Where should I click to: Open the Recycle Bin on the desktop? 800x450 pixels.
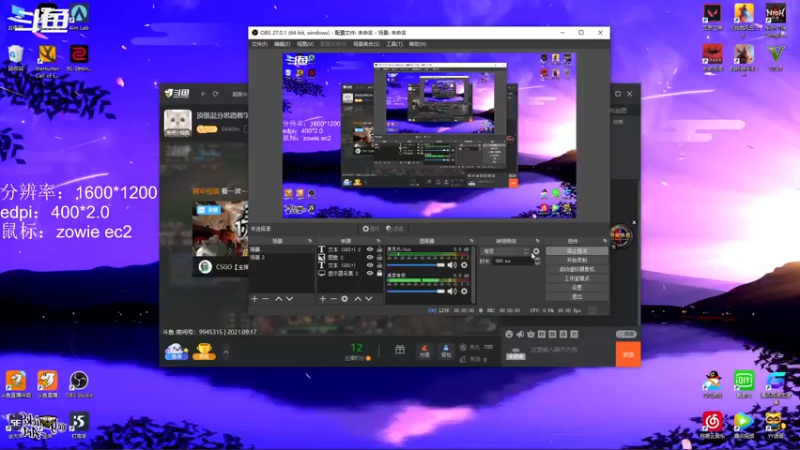16,58
